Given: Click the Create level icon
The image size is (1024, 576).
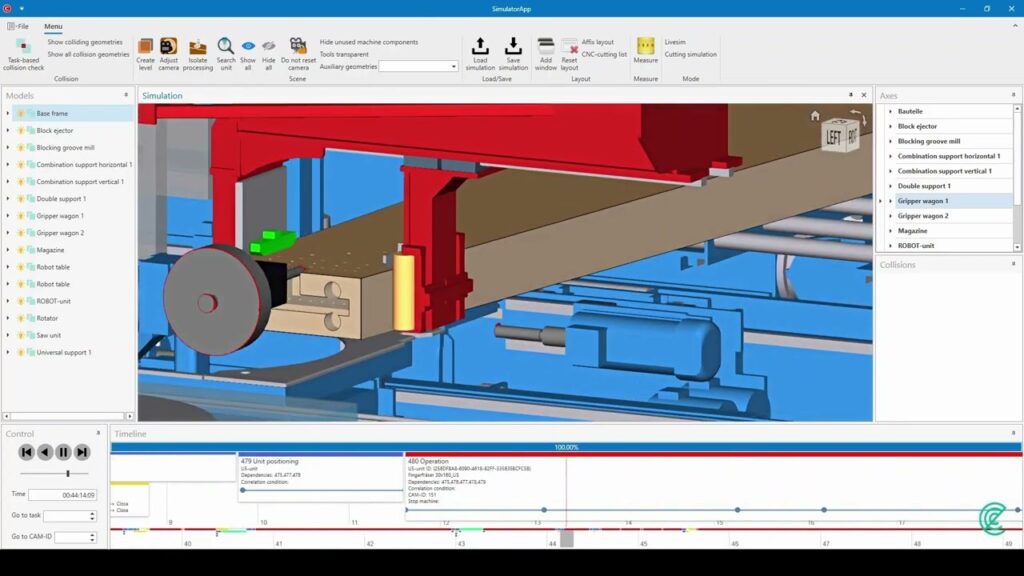Looking at the screenshot, I should pos(145,46).
